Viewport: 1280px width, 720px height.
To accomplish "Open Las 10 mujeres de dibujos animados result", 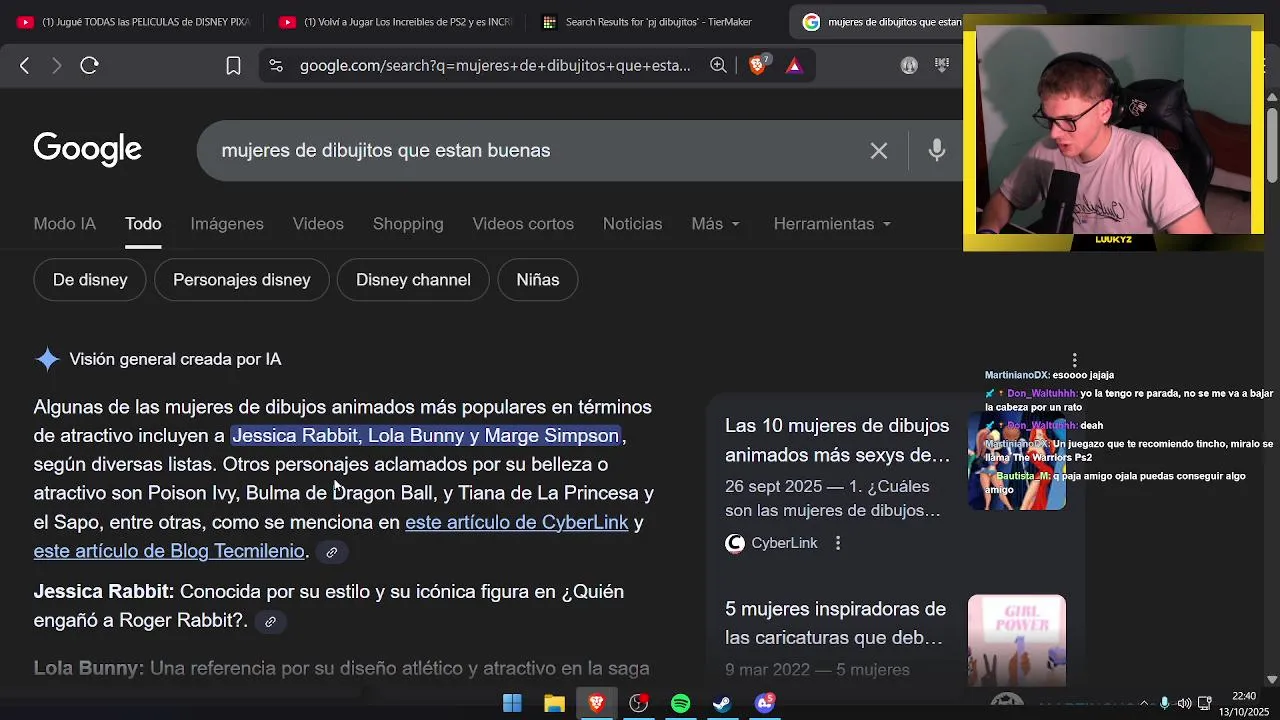I will 837,441.
